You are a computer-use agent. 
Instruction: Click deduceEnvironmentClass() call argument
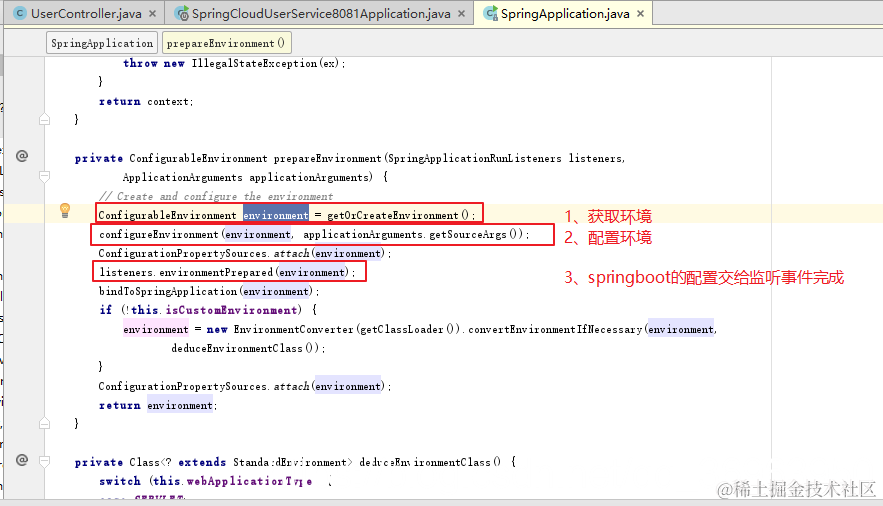pos(245,348)
